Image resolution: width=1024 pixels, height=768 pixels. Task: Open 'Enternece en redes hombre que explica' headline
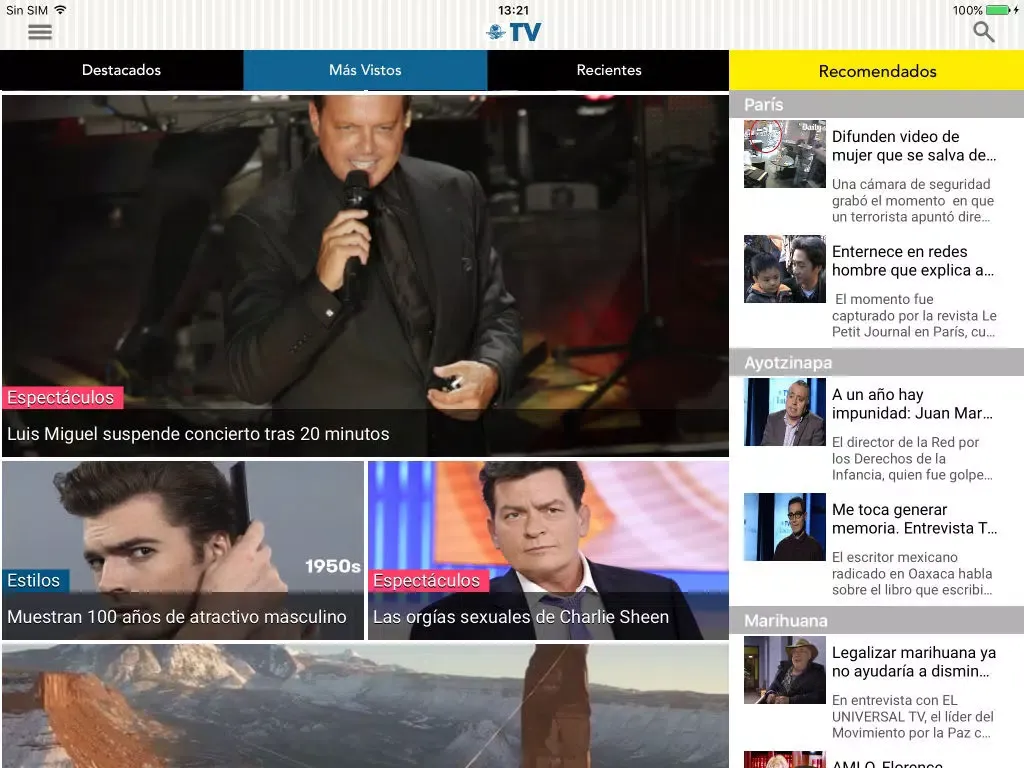(x=913, y=261)
